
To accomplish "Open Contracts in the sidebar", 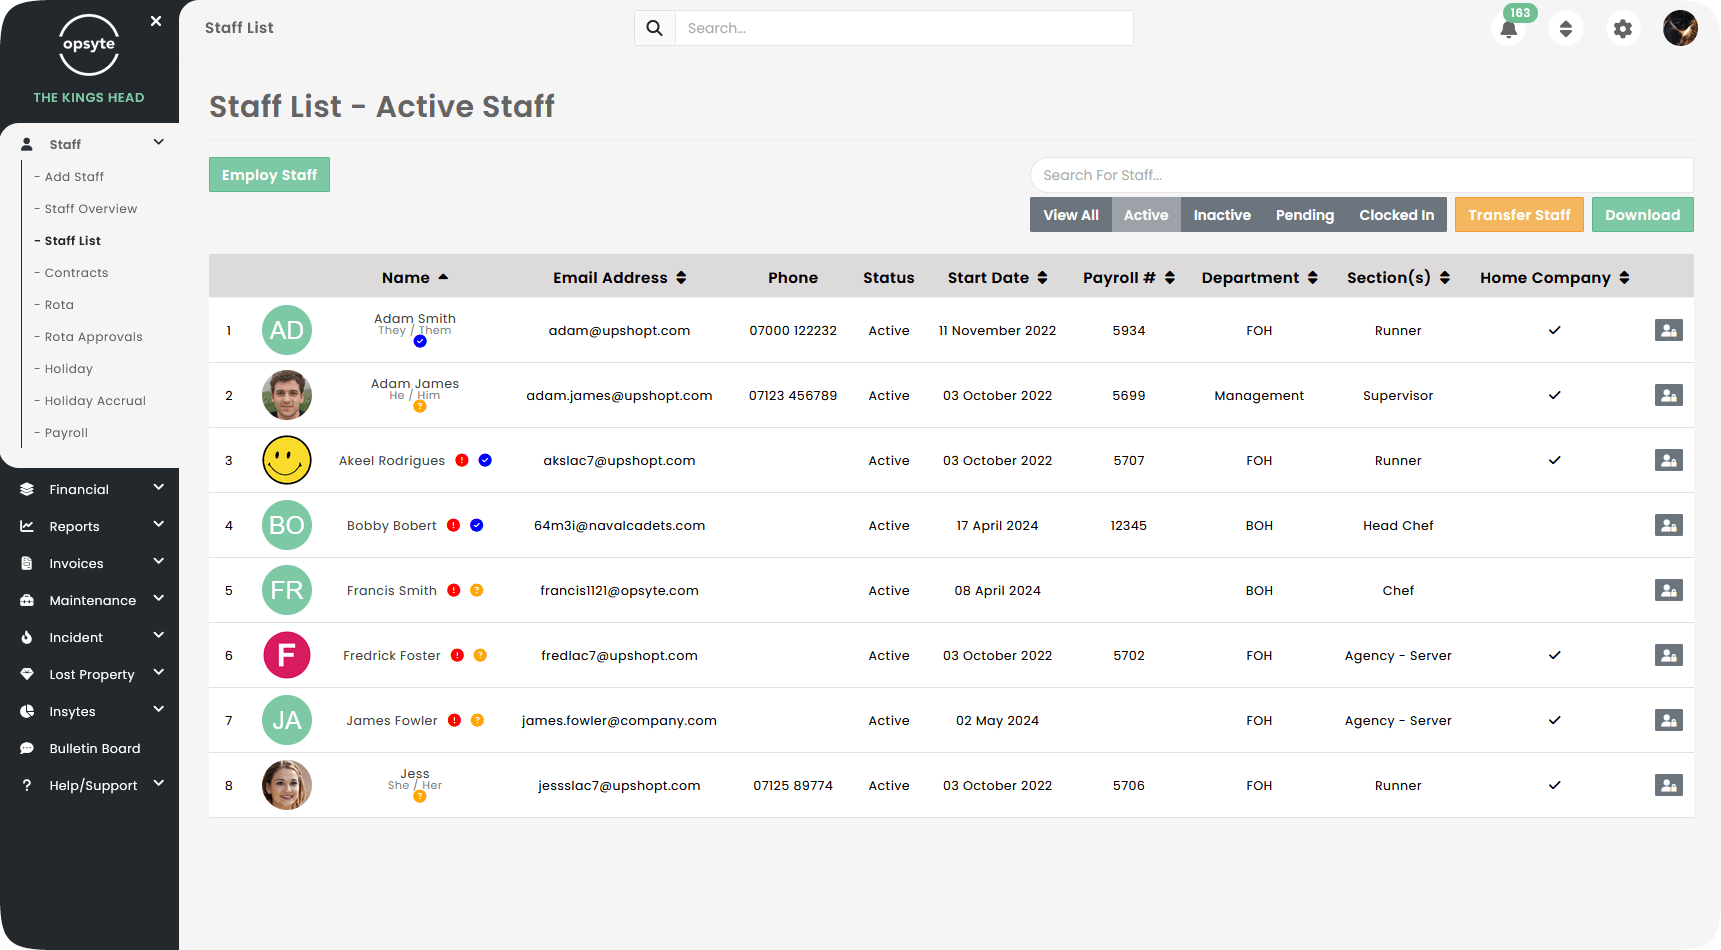I will pos(76,273).
